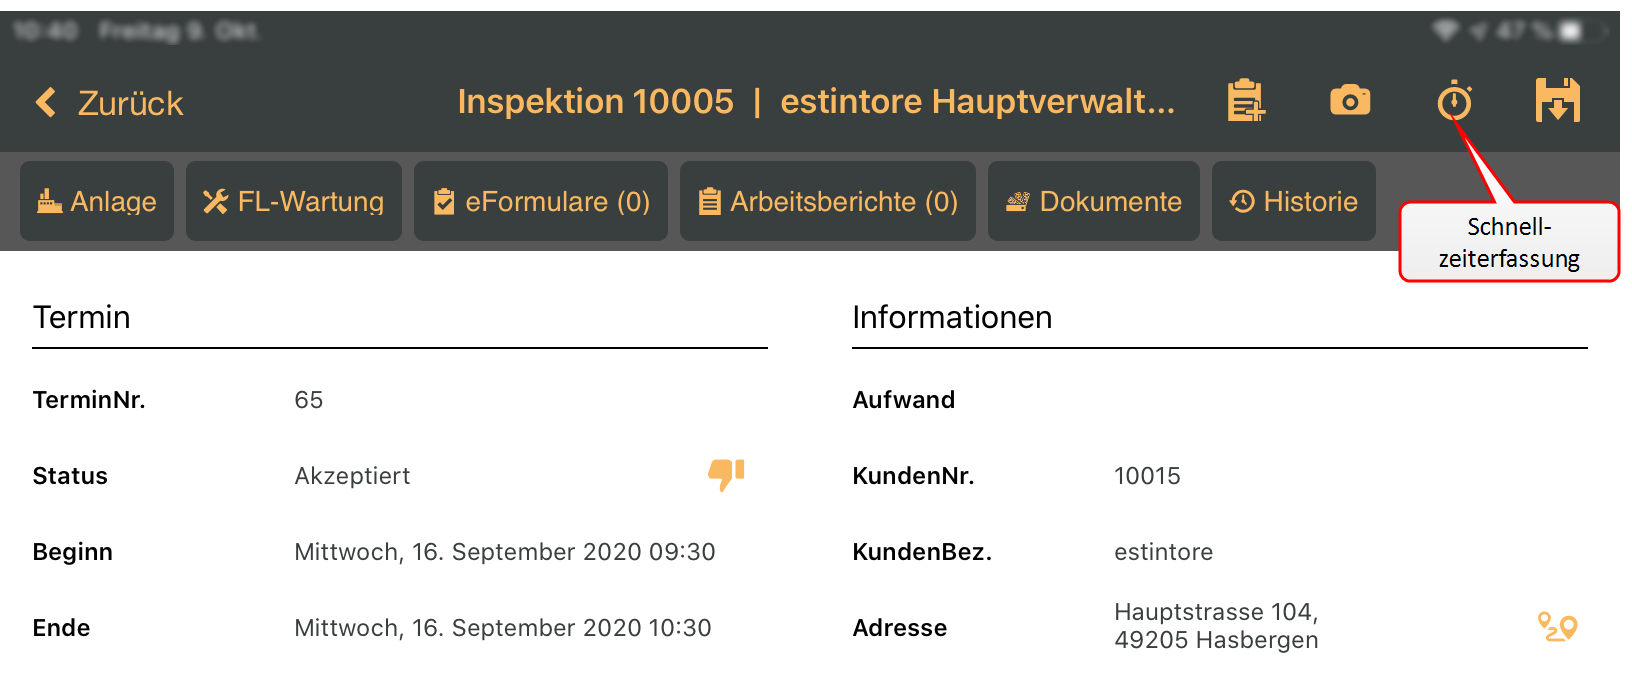Tap the back chevron arrow icon
Screen dimensions: 1632x677
coord(46,102)
